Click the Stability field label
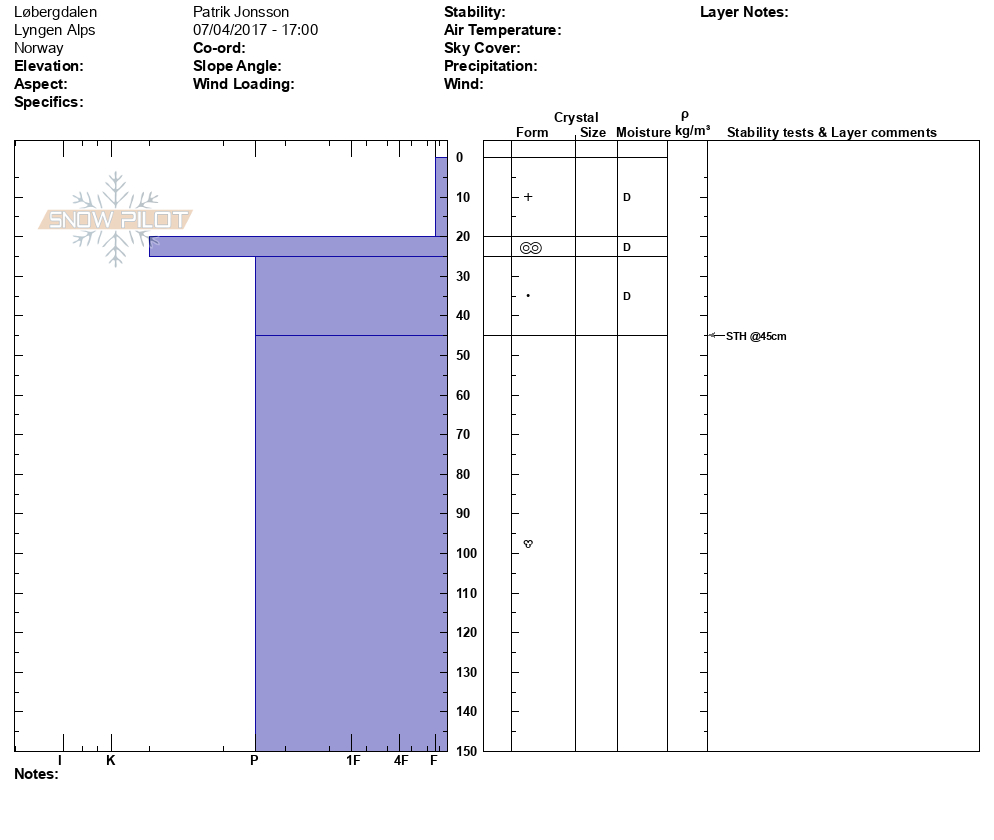The image size is (994, 840). click(x=474, y=12)
